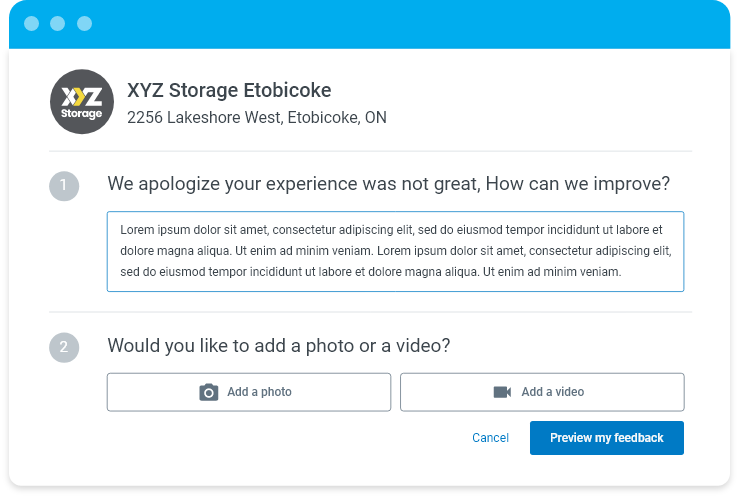Image resolution: width=739 pixels, height=498 pixels.
Task: Click the 'XYZ Storage Etobicoke' business name
Action: coord(229,90)
